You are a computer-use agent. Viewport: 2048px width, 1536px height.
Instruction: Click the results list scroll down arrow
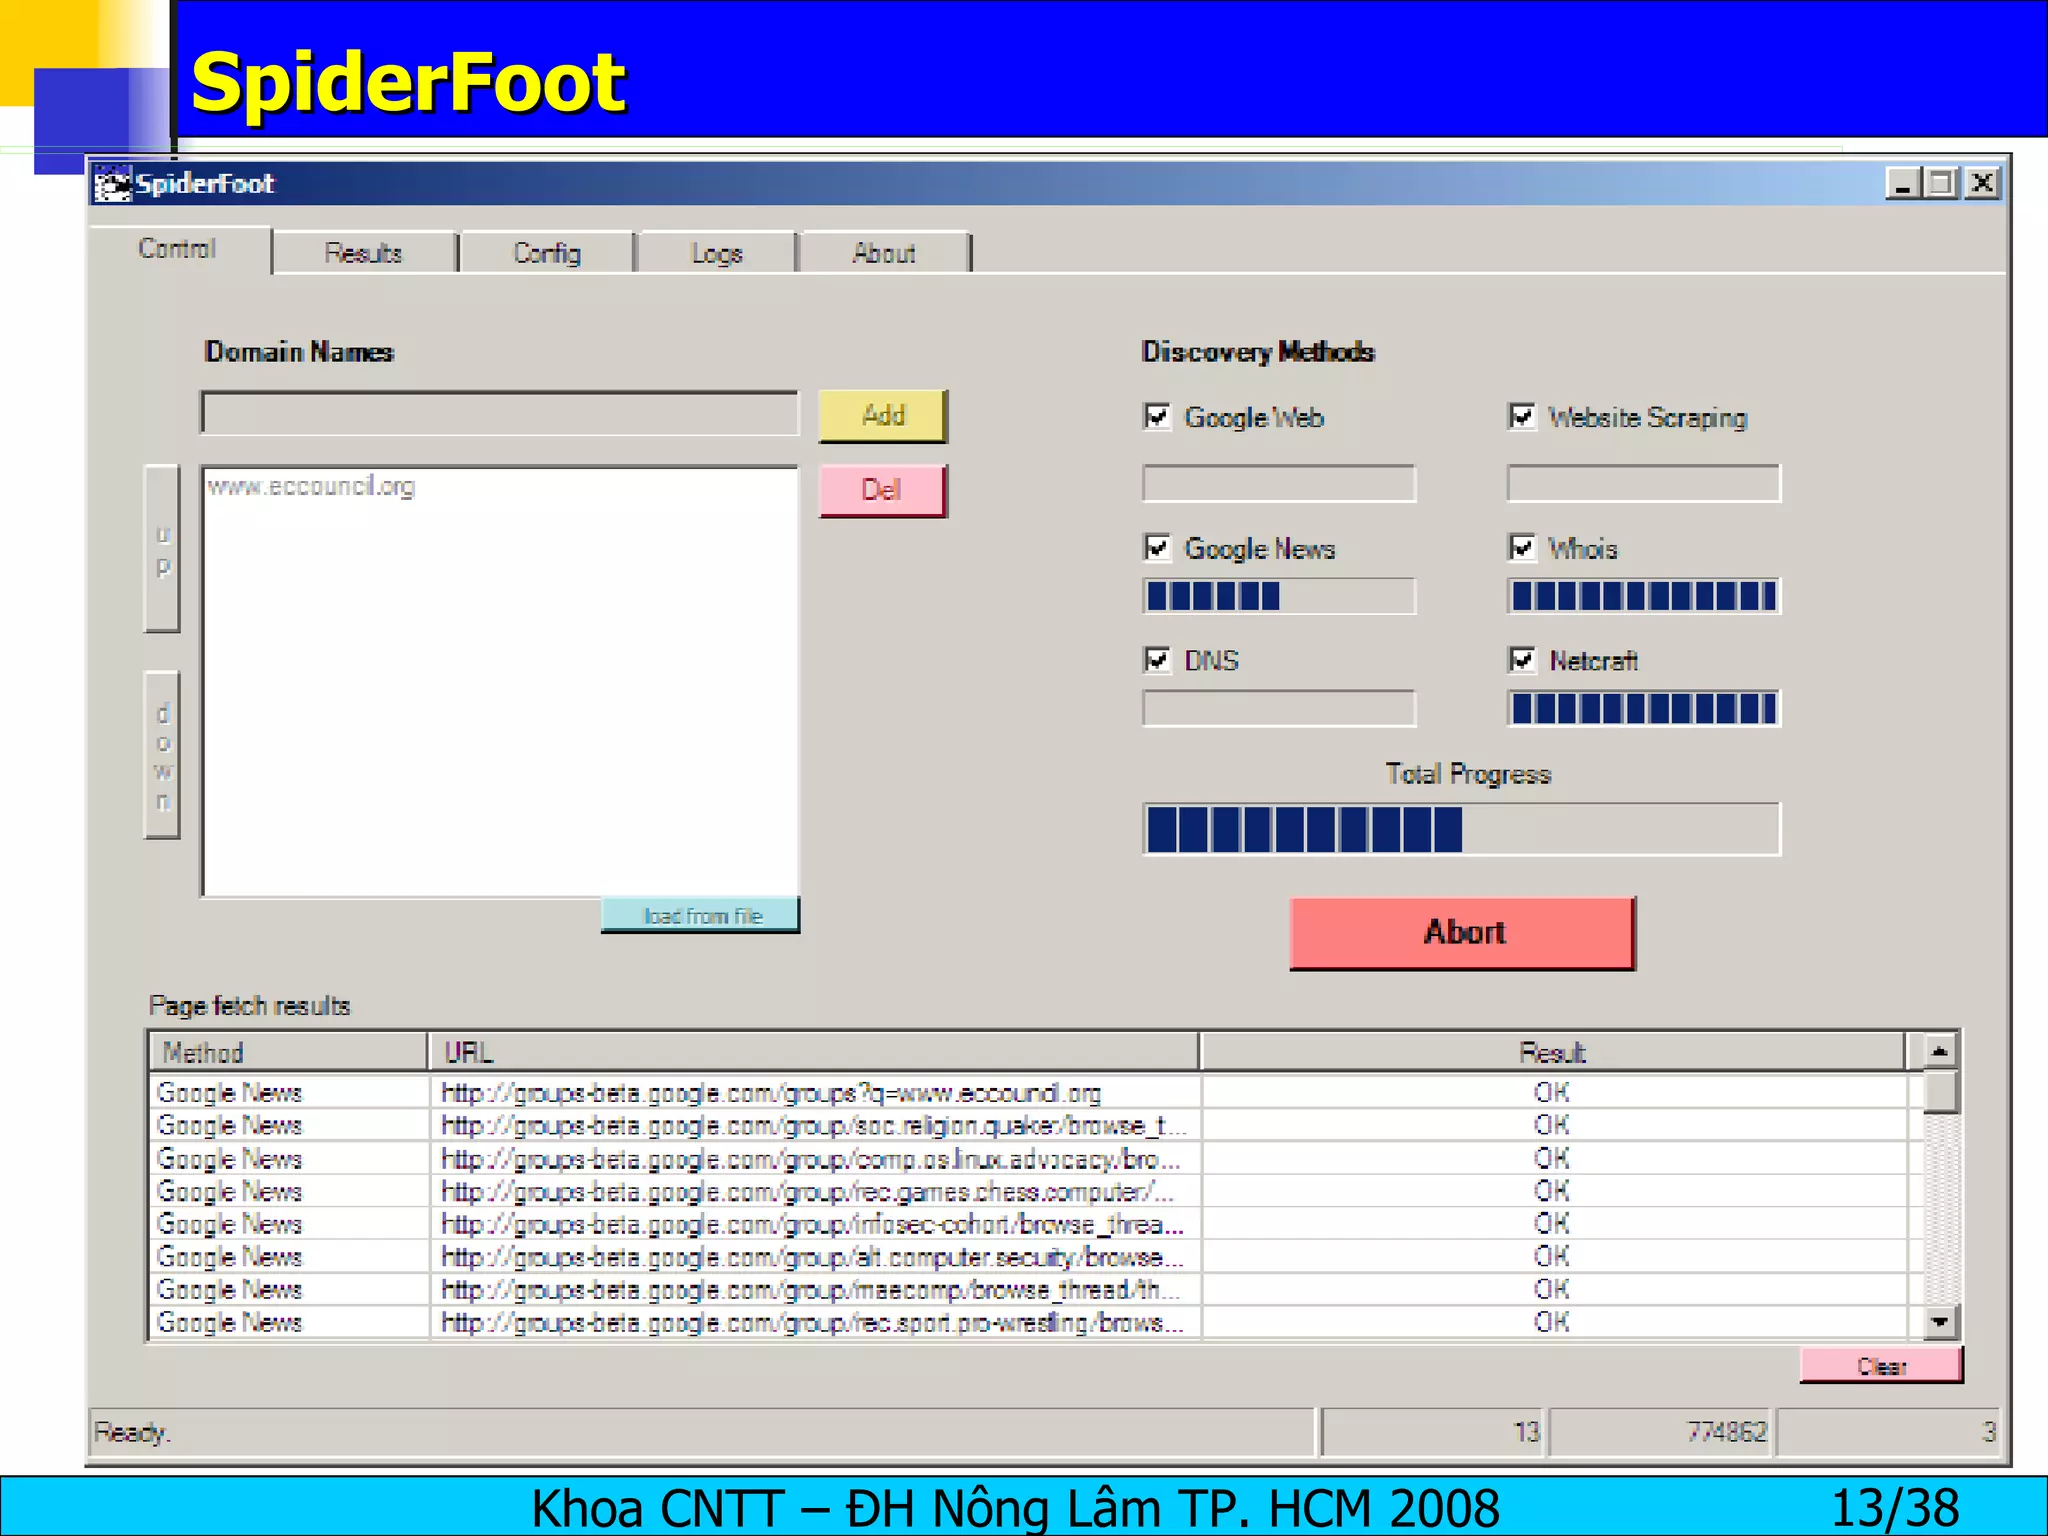click(1939, 1322)
